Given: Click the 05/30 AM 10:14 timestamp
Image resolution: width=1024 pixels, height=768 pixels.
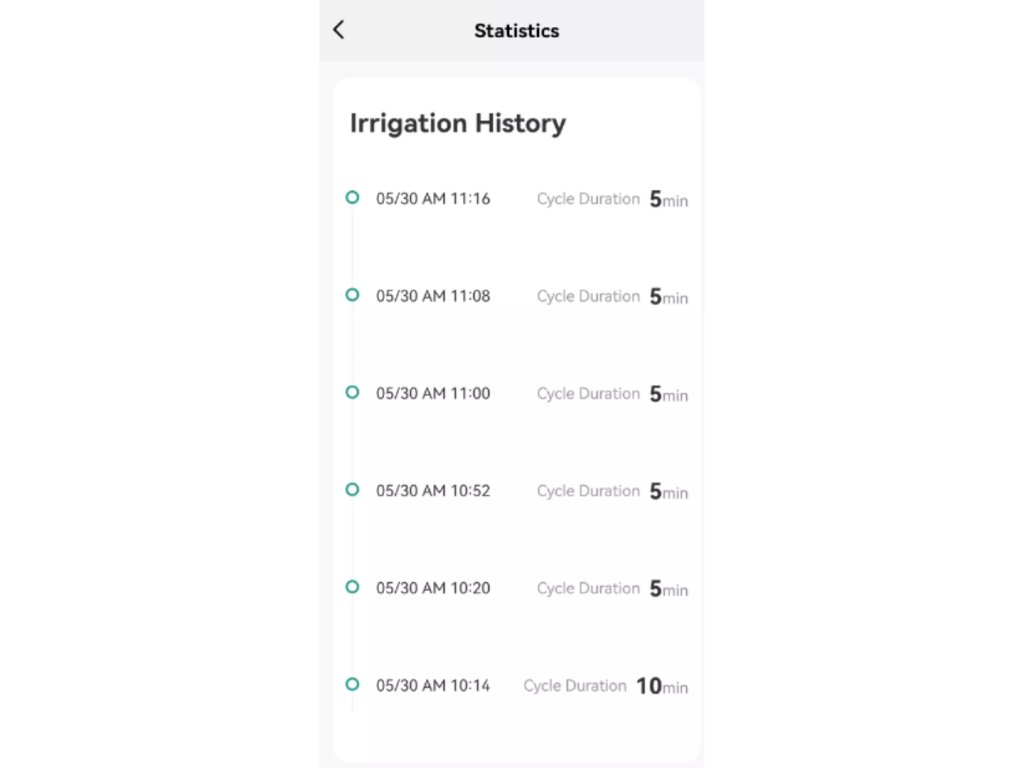Looking at the screenshot, I should coord(433,686).
